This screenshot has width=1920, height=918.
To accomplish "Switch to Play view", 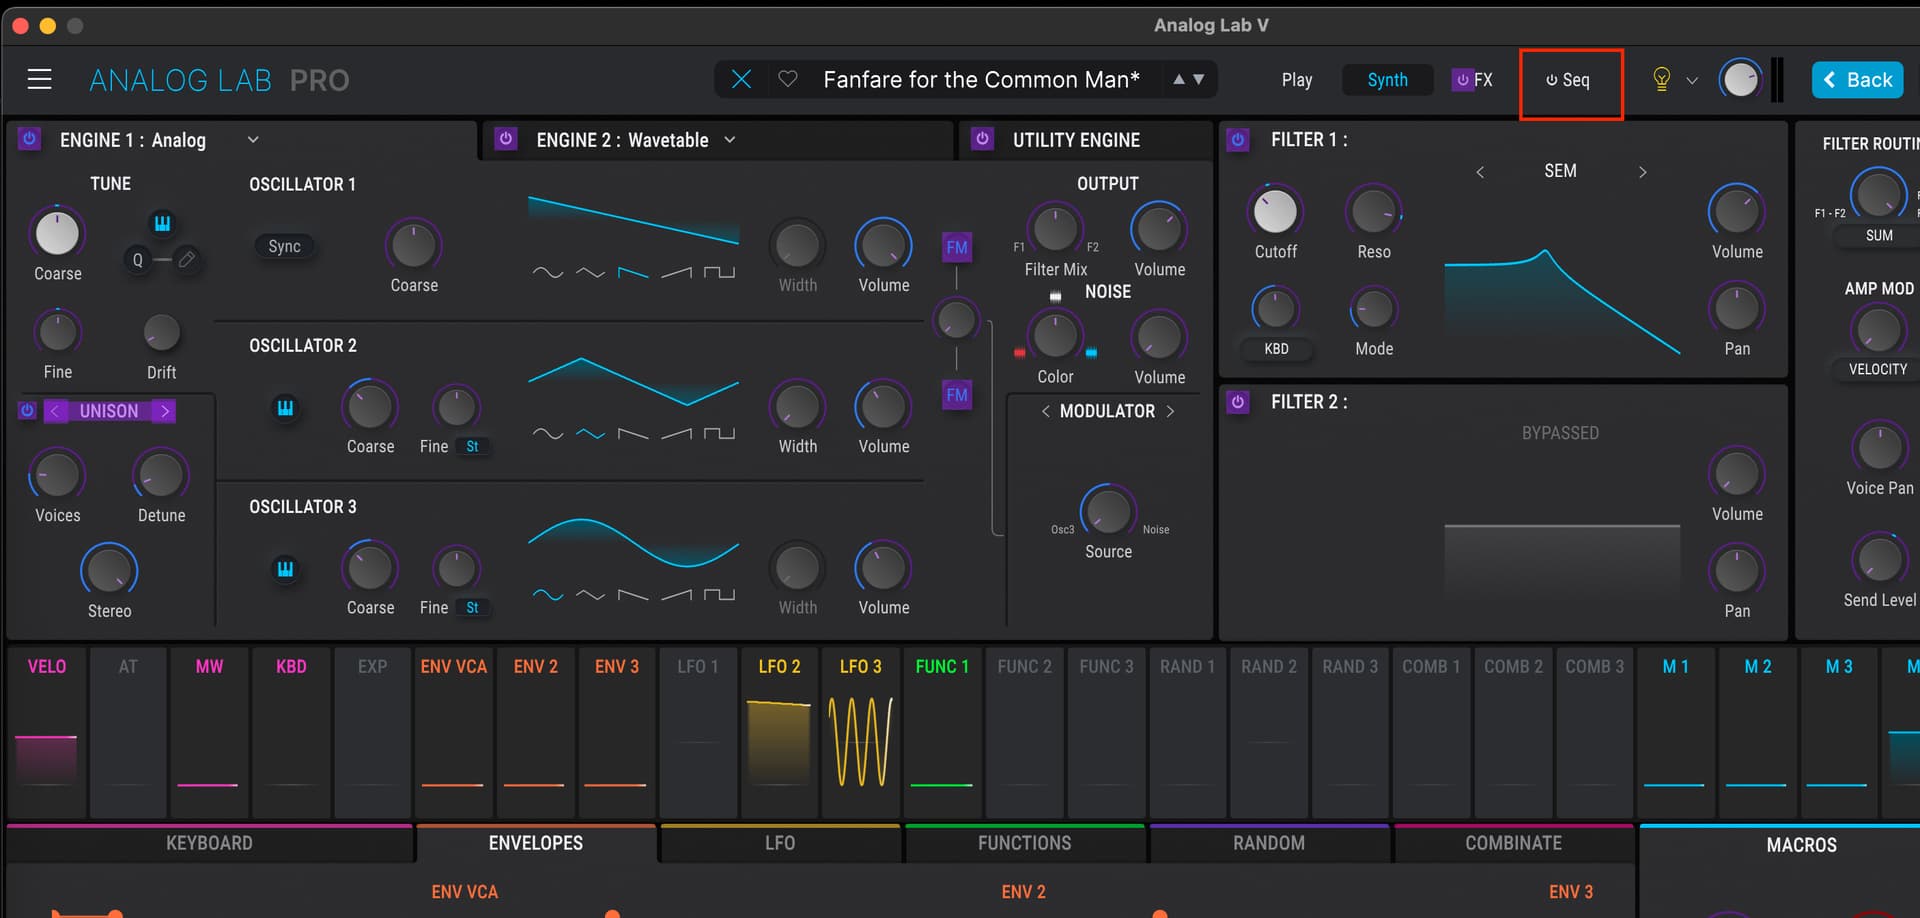I will tap(1297, 80).
